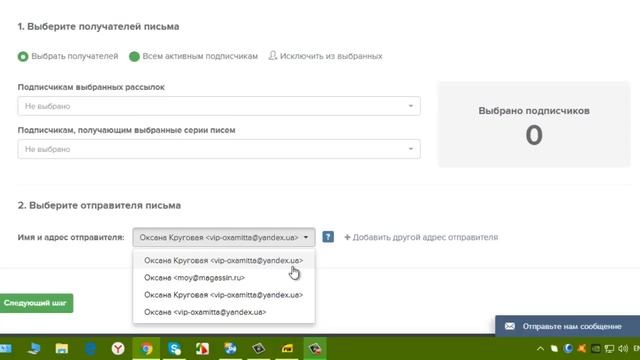Click the volume speaker tray icon
Viewport: 640px width, 360px height.
click(x=623, y=349)
